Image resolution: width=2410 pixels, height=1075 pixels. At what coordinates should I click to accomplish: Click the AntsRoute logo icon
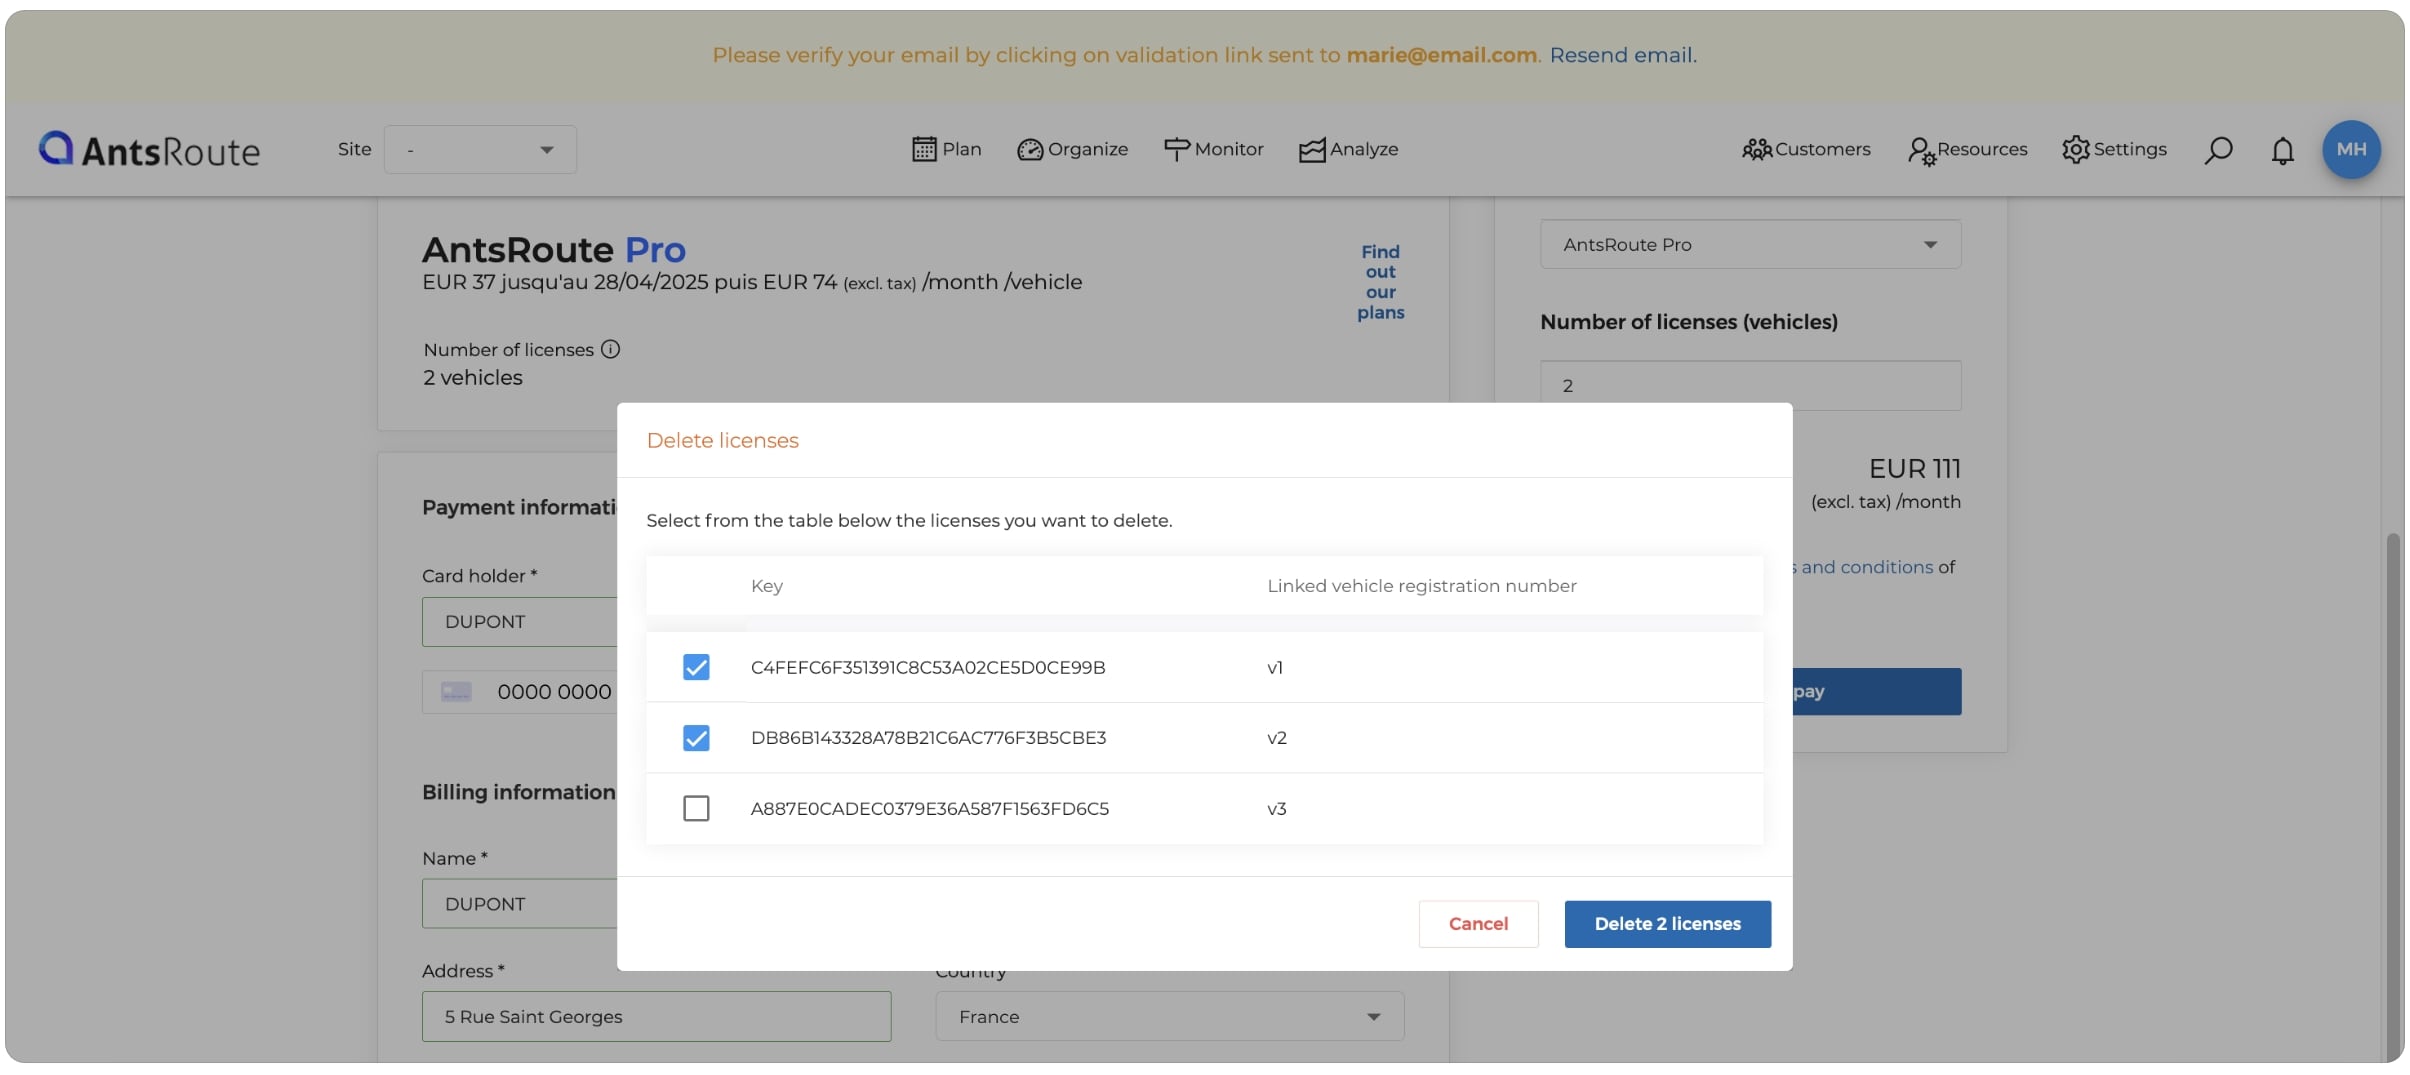[56, 148]
